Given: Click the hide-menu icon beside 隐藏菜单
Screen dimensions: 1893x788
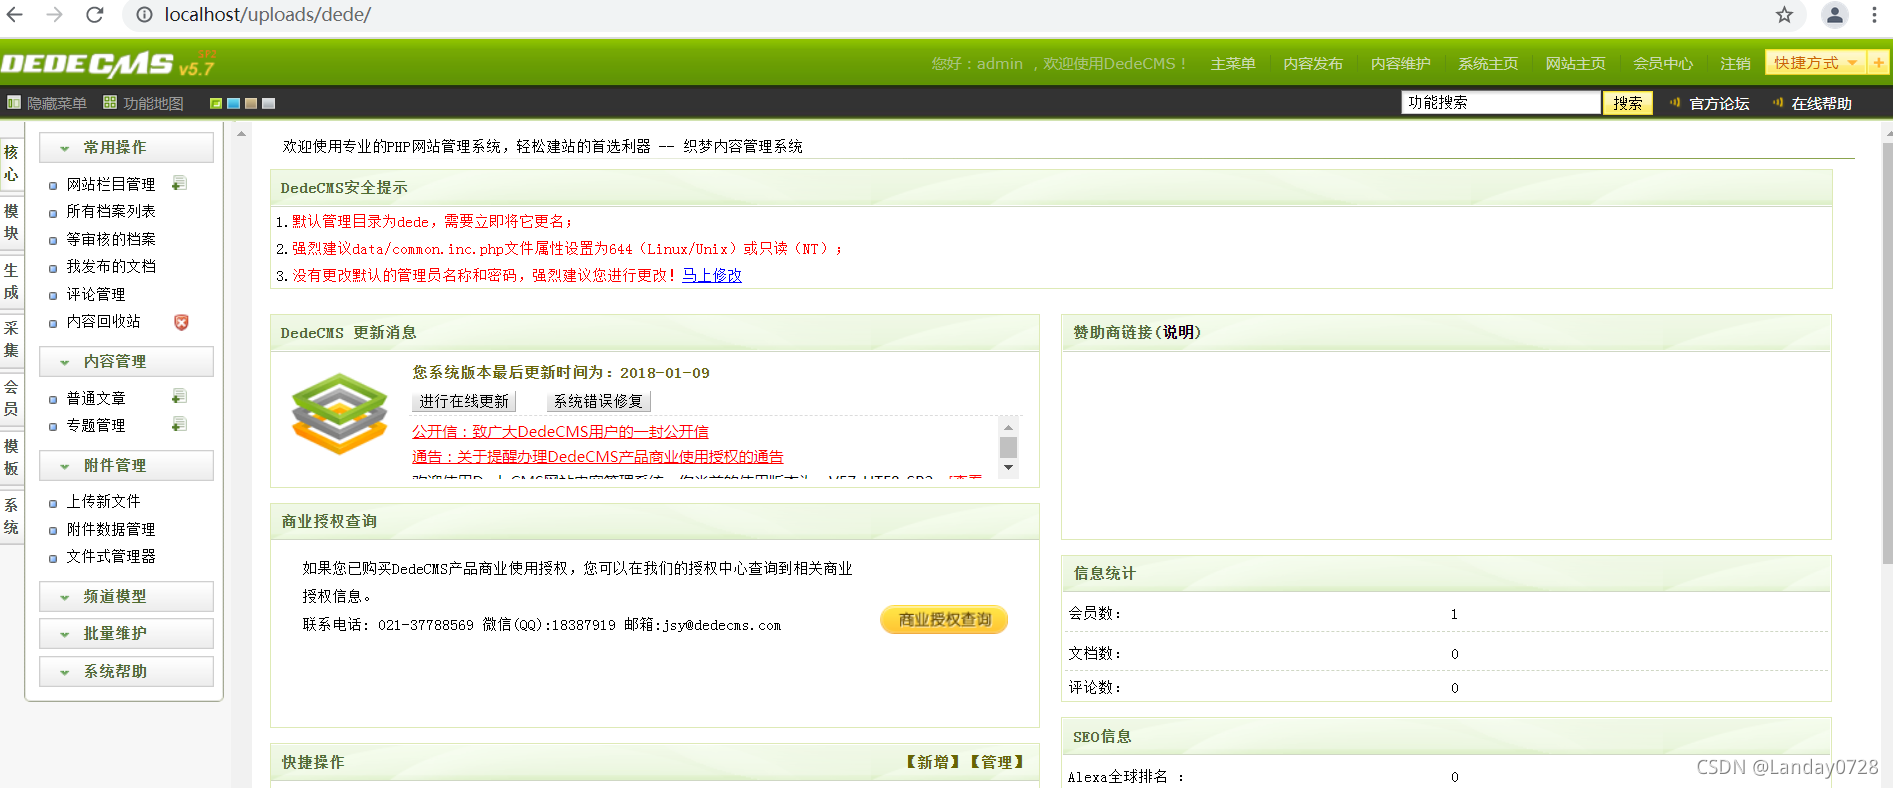Looking at the screenshot, I should [x=14, y=103].
